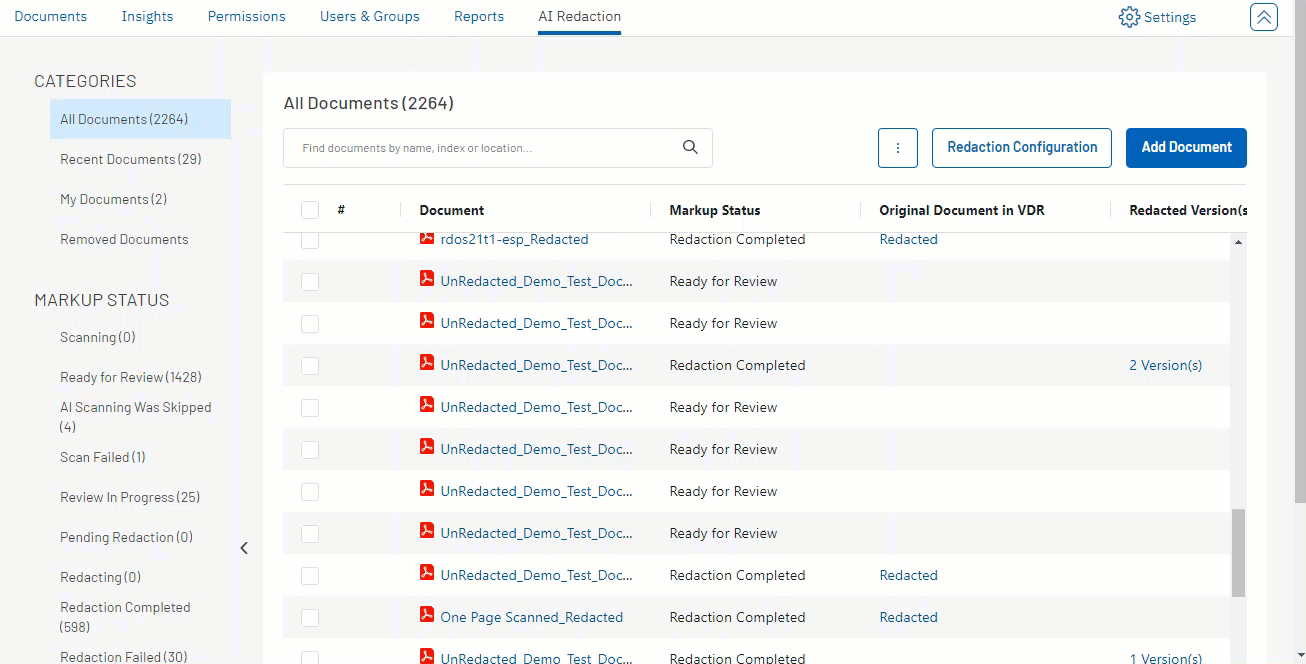
Task: Sort by the Markup Status column header
Action: pyautogui.click(x=714, y=210)
